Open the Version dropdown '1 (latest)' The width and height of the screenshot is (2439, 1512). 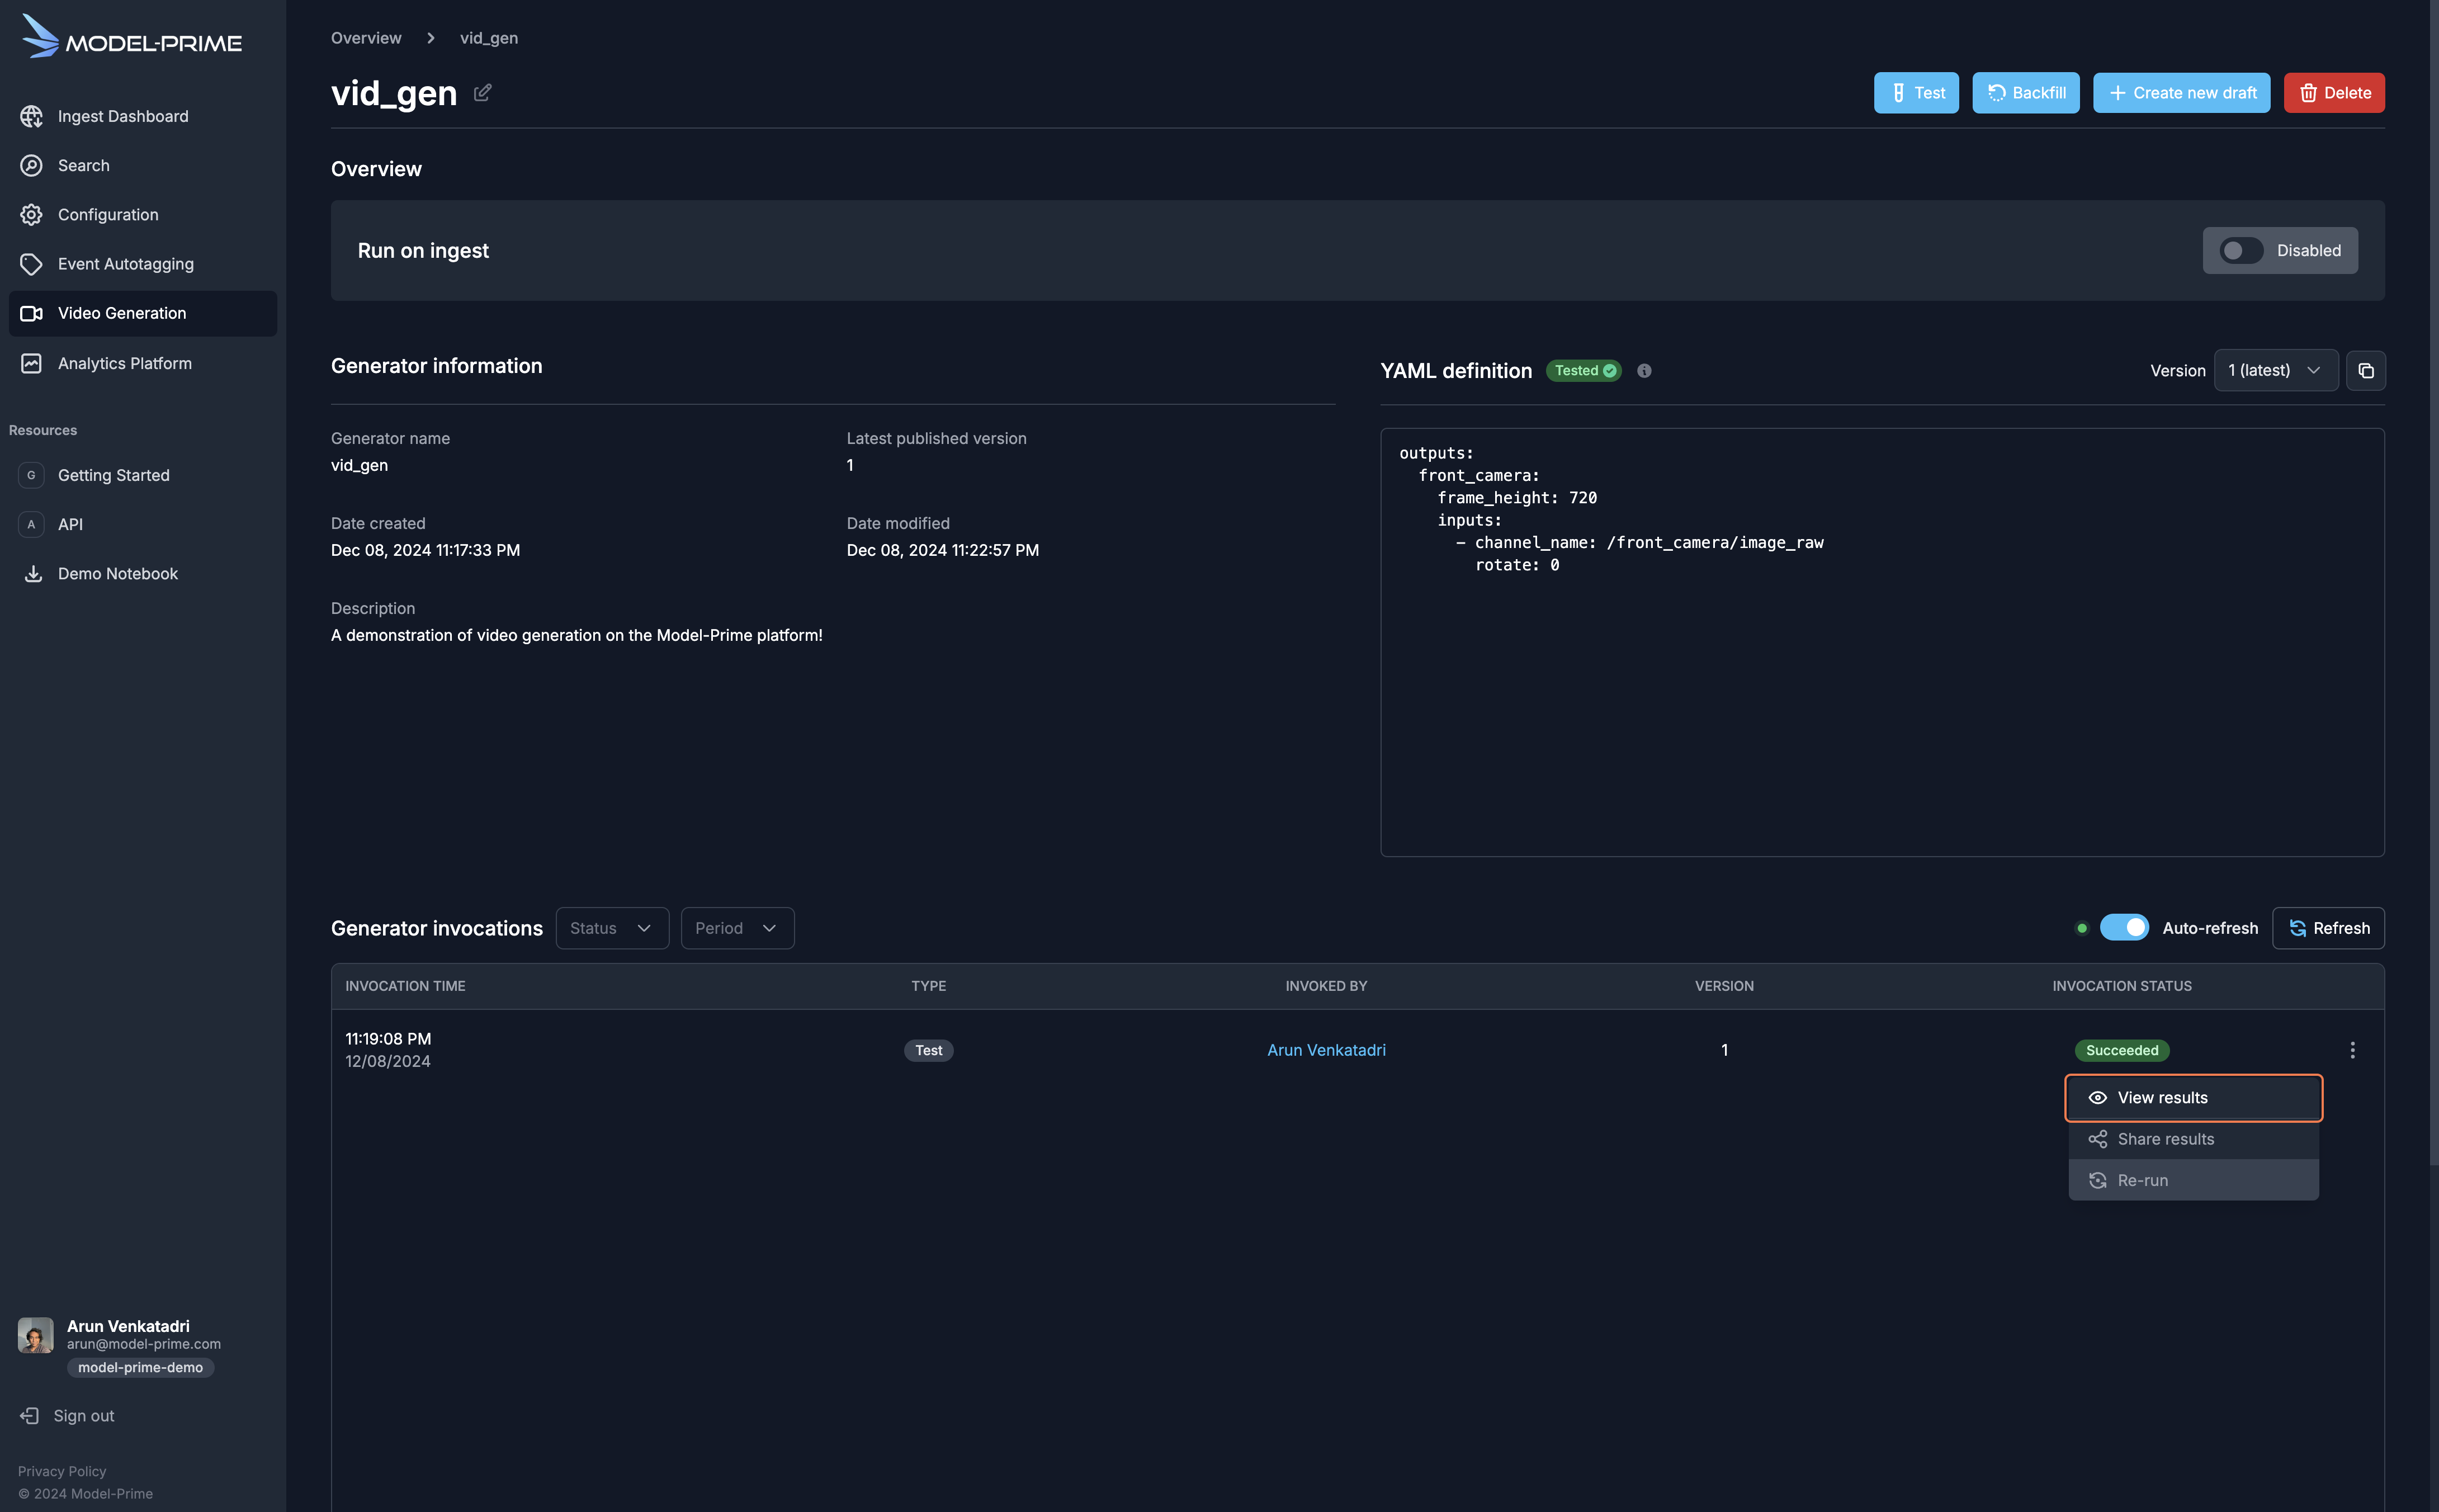pos(2275,370)
